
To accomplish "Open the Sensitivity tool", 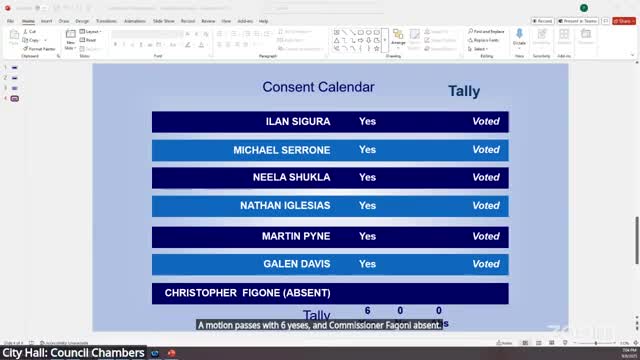I will coord(542,37).
